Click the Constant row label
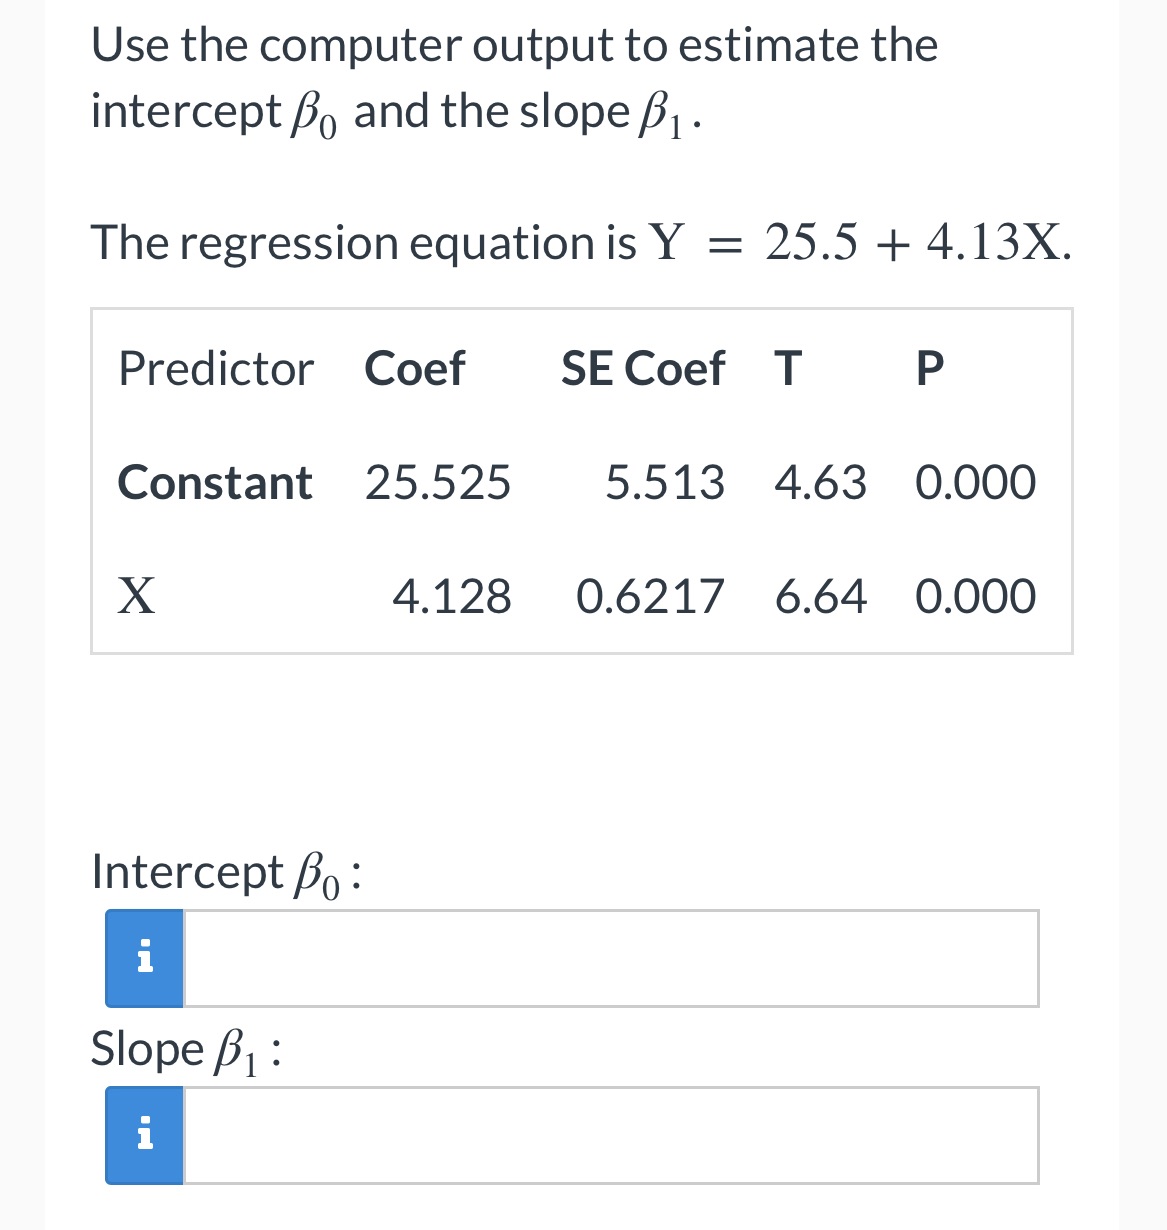The image size is (1167, 1230). pyautogui.click(x=214, y=483)
